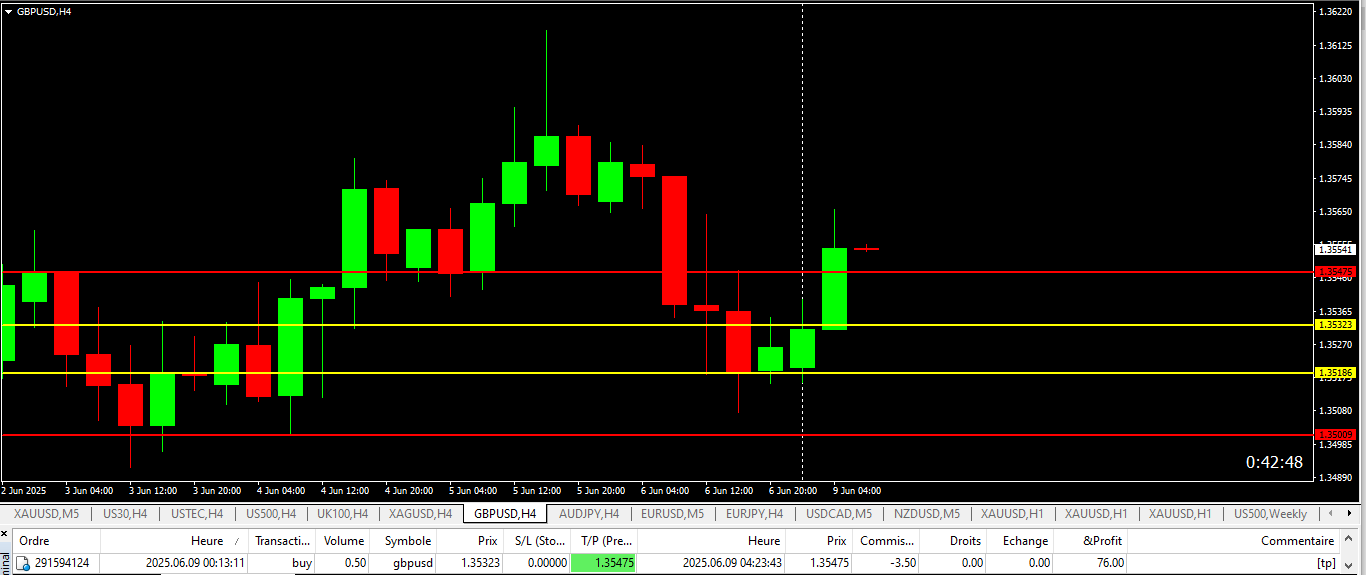Click the order icon beside 291594124
The height and width of the screenshot is (575, 1366).
(x=23, y=563)
